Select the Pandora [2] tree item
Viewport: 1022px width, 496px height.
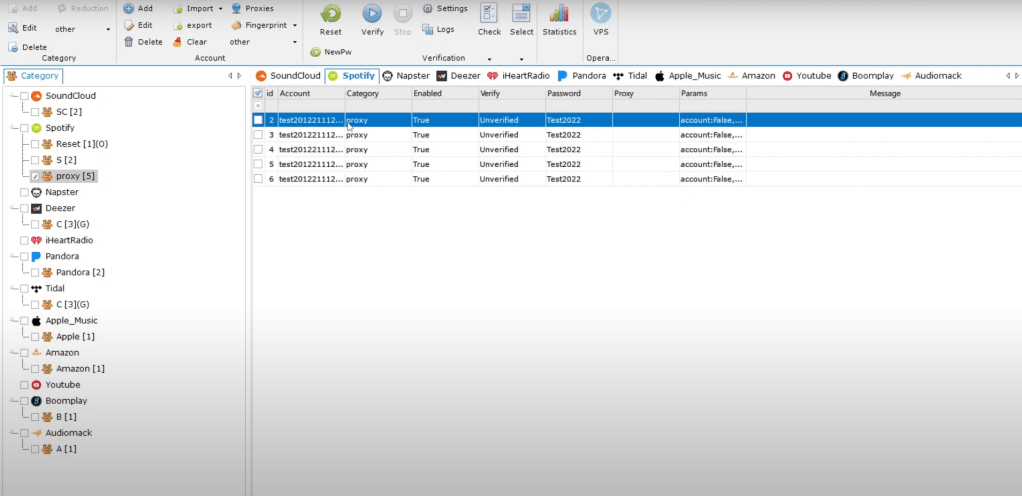[x=79, y=272]
